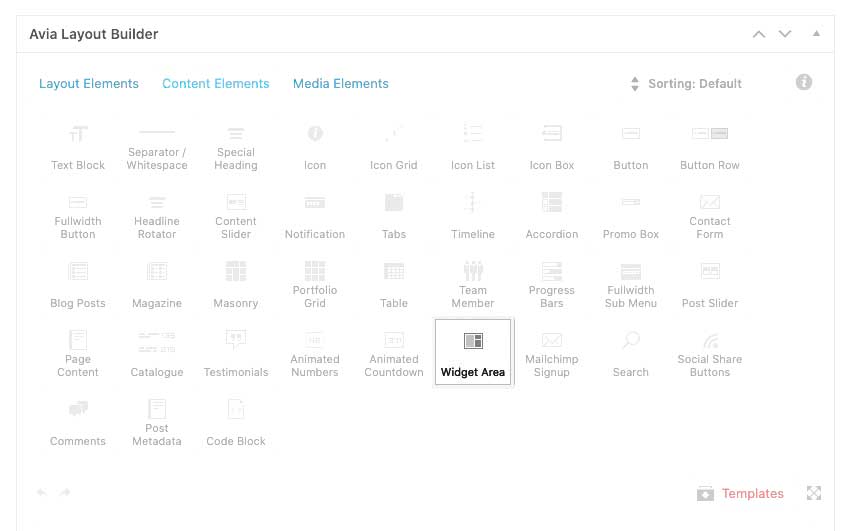Move Avia Layout Builder panel up
Viewport: 847px width, 531px height.
[x=759, y=34]
